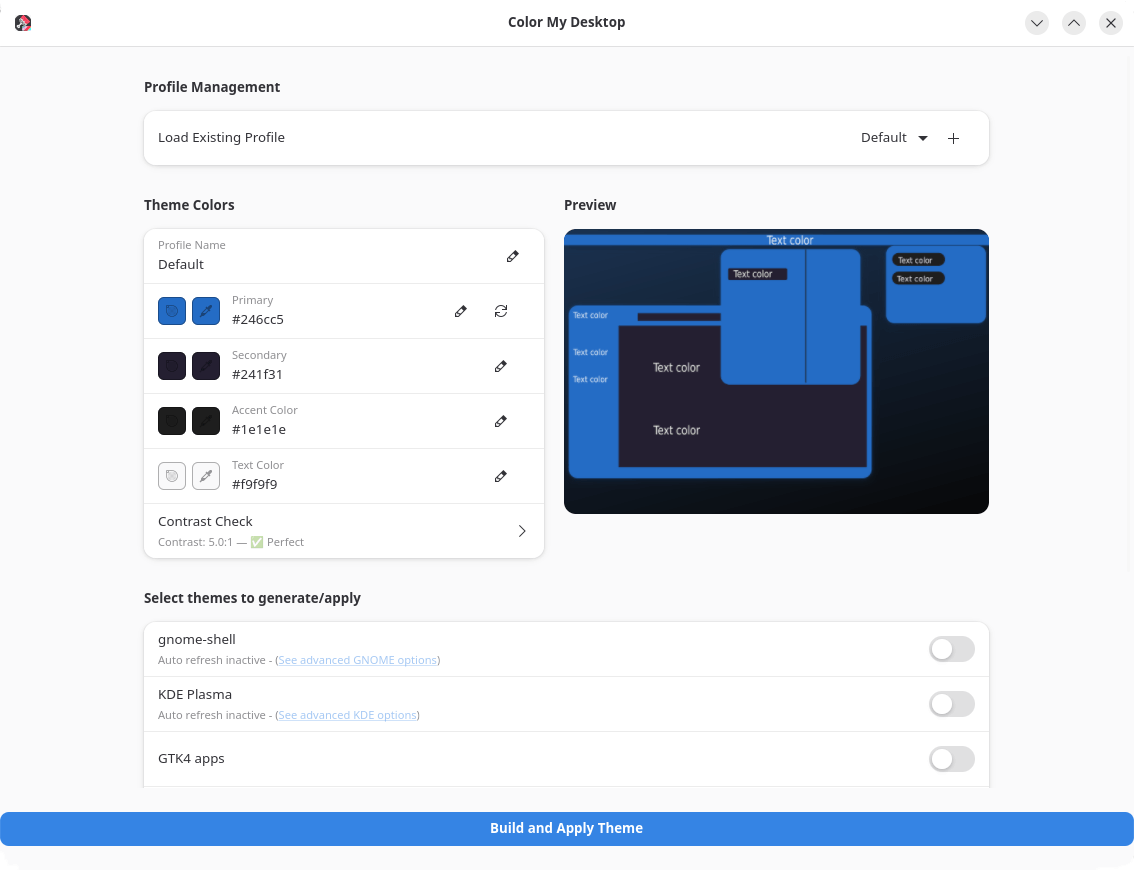Refresh the Primary color with the sync icon

(x=501, y=311)
